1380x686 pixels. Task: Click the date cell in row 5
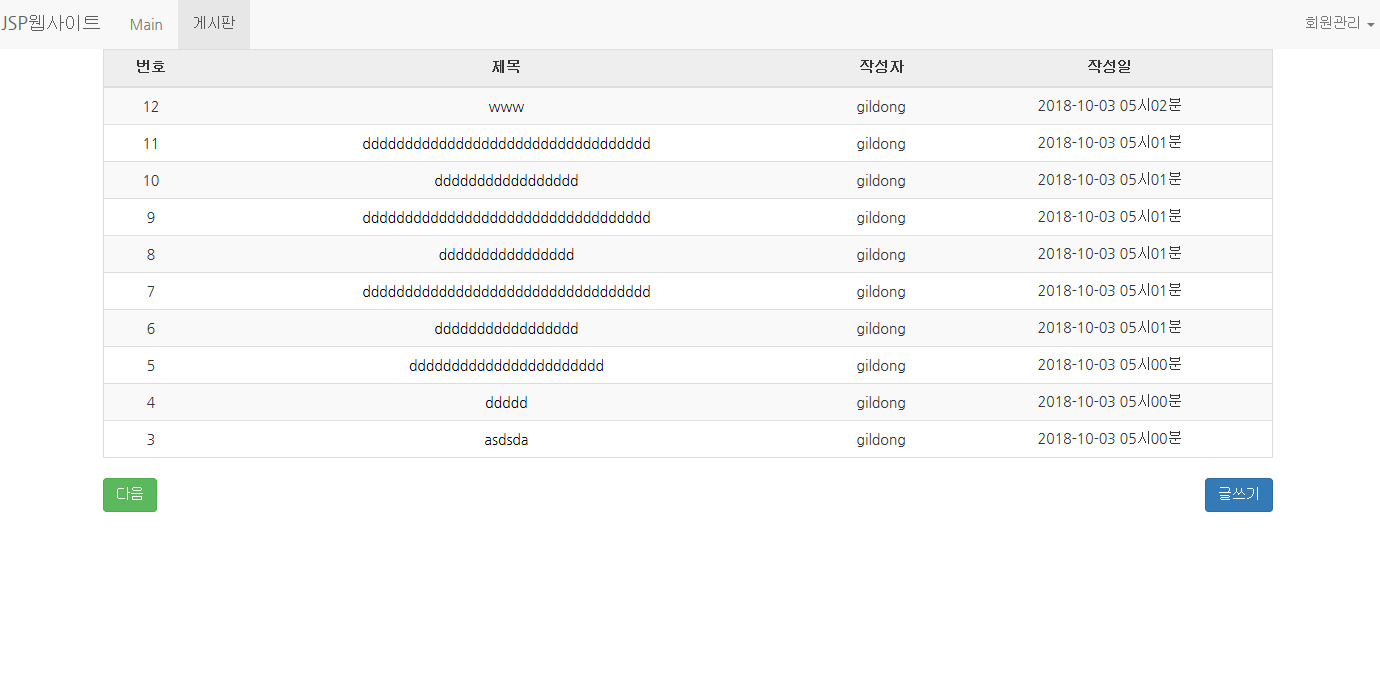1109,364
